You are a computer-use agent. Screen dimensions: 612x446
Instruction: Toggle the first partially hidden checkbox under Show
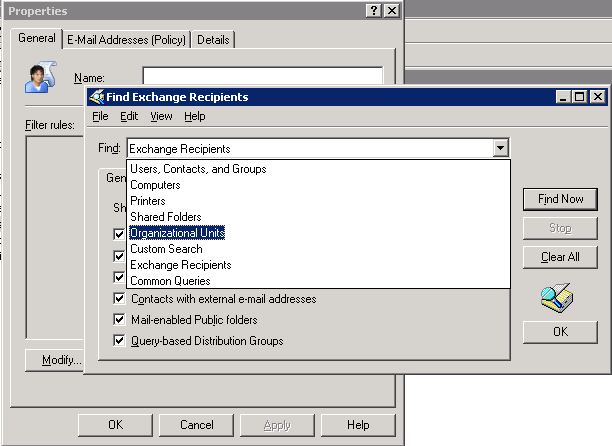pos(119,234)
